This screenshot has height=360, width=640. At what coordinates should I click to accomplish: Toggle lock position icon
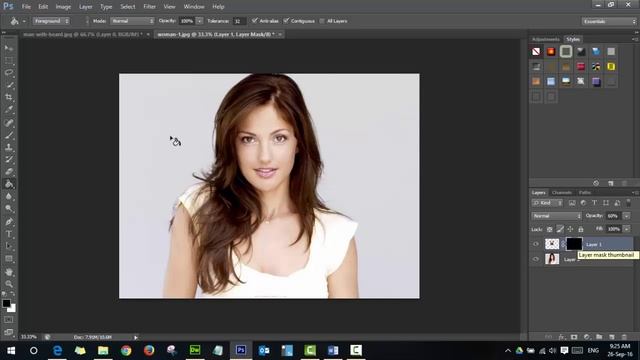point(570,229)
